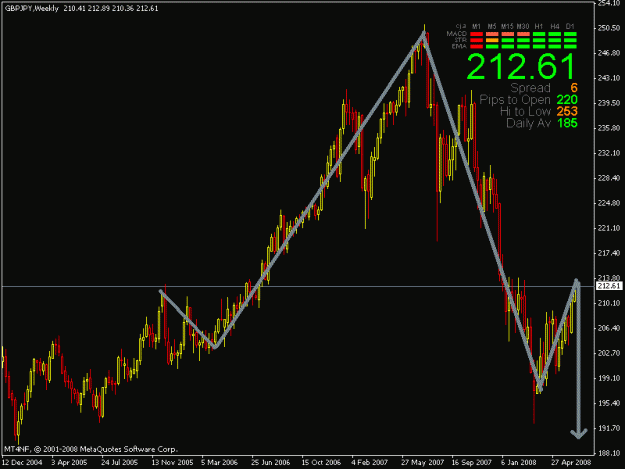Click the H1 timeframe column header
The width and height of the screenshot is (625, 469).
coord(539,26)
